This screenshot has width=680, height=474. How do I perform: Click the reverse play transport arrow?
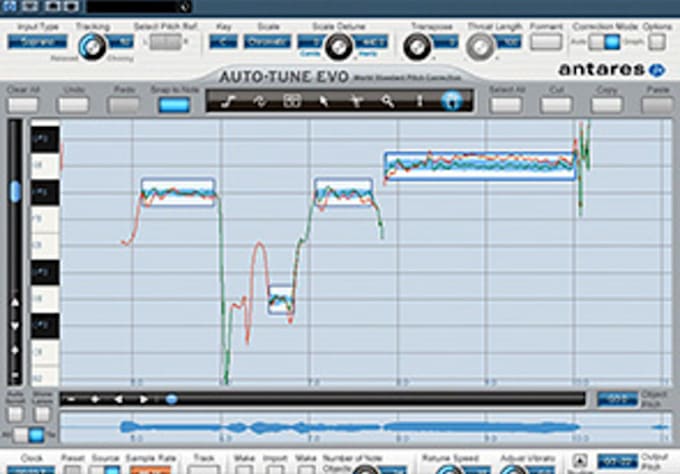(x=118, y=399)
